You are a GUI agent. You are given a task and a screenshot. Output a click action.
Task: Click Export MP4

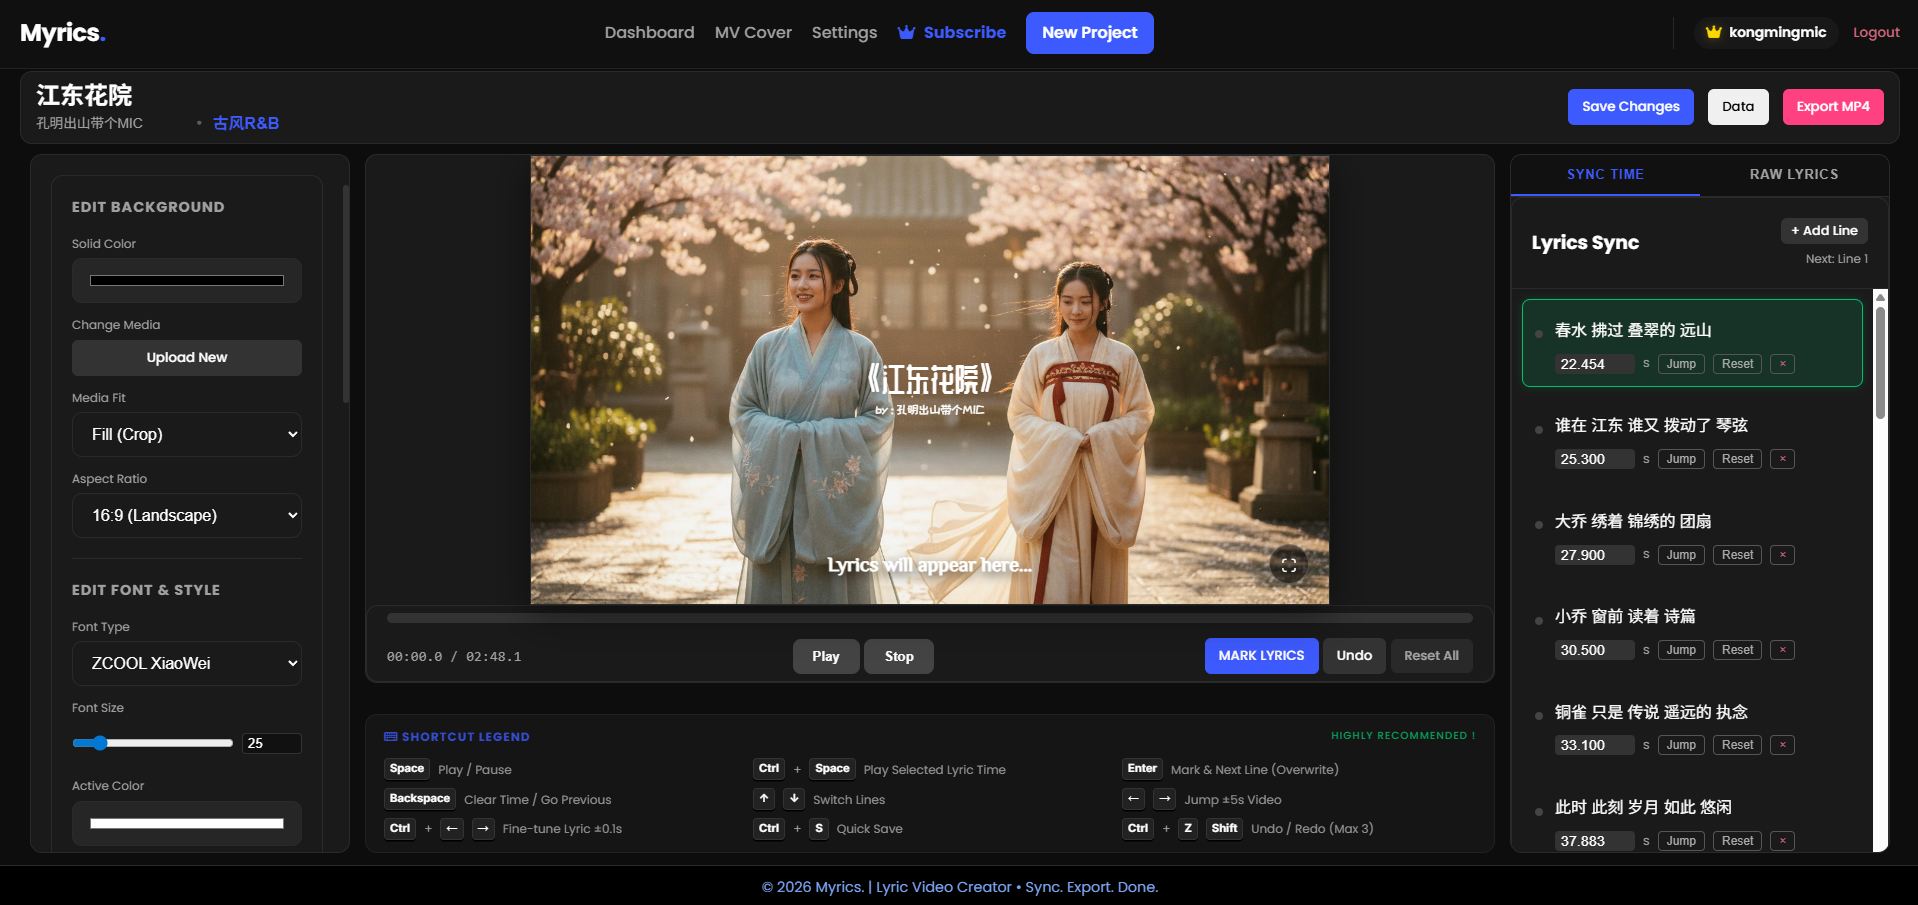1832,107
